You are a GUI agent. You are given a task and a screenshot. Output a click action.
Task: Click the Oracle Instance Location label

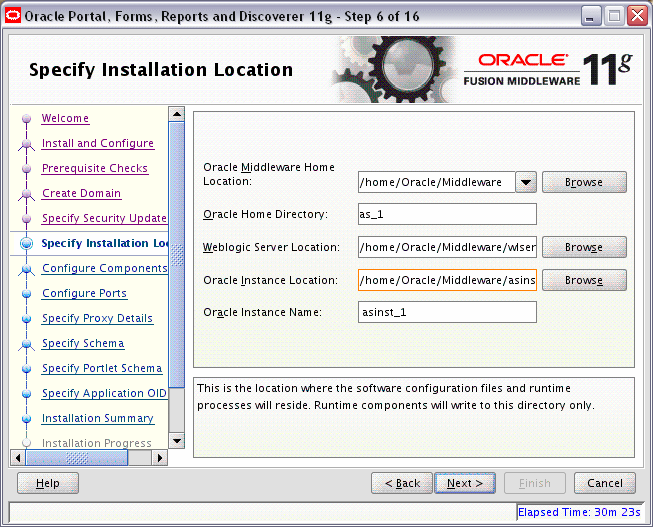point(270,280)
